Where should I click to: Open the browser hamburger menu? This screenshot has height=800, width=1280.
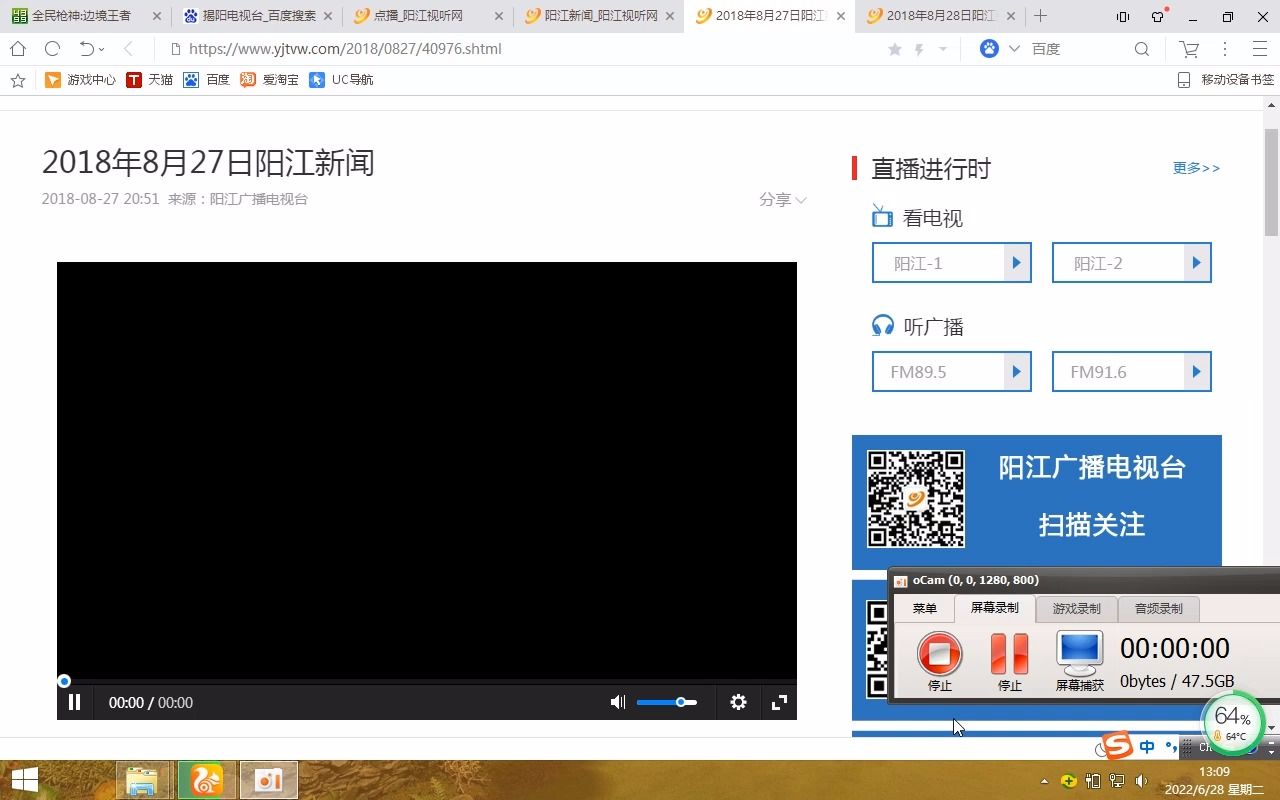[x=1260, y=49]
